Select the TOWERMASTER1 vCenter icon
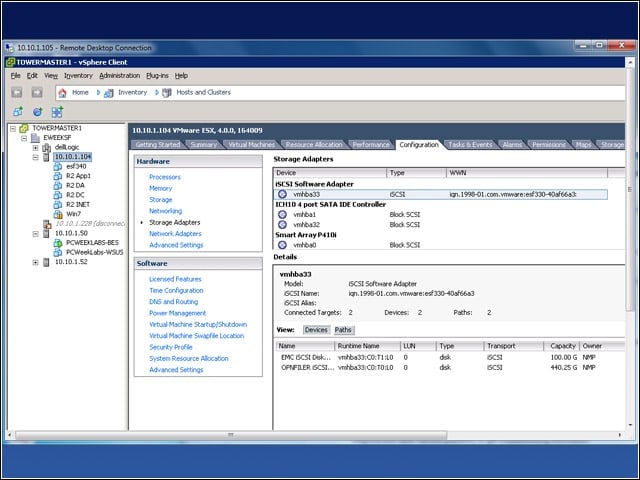The width and height of the screenshot is (640, 480). point(24,128)
